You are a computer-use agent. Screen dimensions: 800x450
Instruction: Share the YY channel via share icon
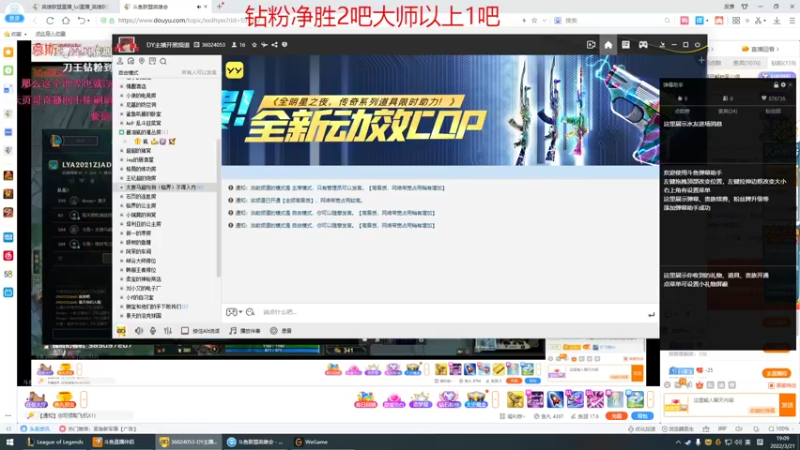[274, 45]
